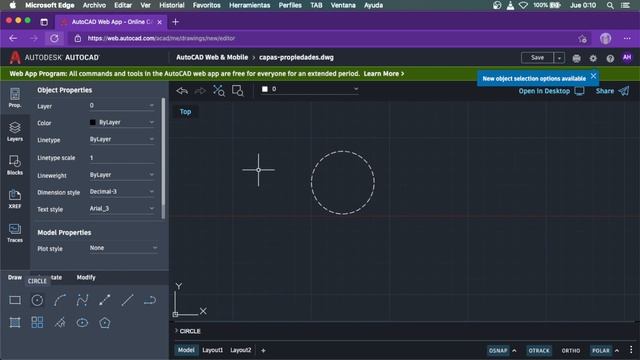This screenshot has height=360, width=640.
Task: Switch to the Draw tab
Action: (x=15, y=277)
